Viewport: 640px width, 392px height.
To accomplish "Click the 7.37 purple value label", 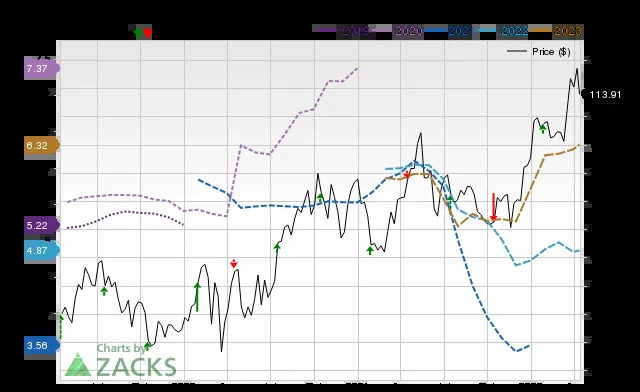I will [x=42, y=68].
